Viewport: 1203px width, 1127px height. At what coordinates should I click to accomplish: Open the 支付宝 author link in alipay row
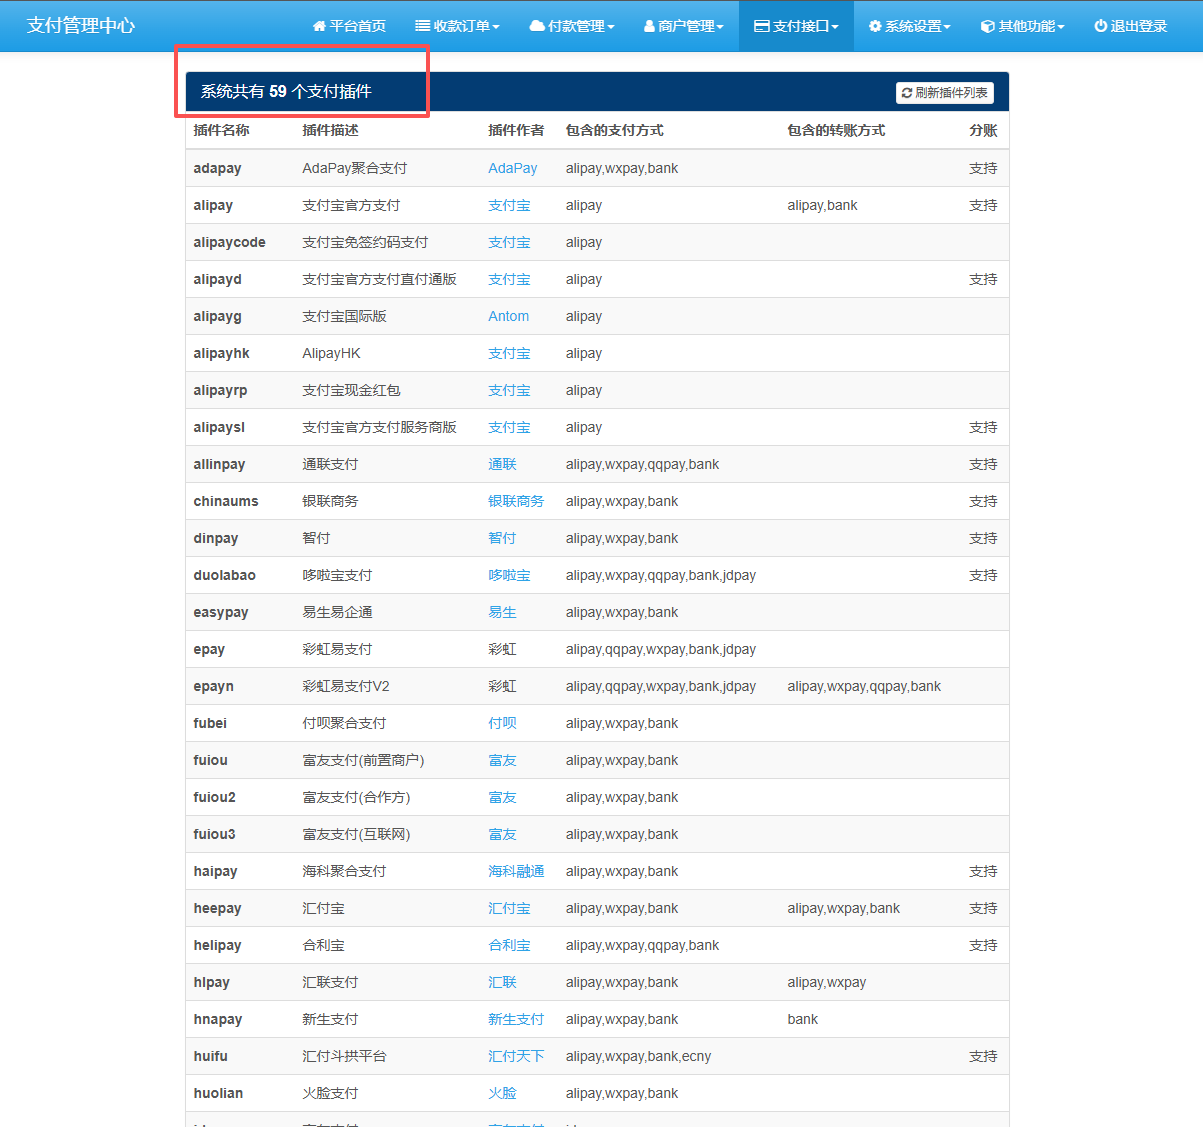[x=509, y=205]
